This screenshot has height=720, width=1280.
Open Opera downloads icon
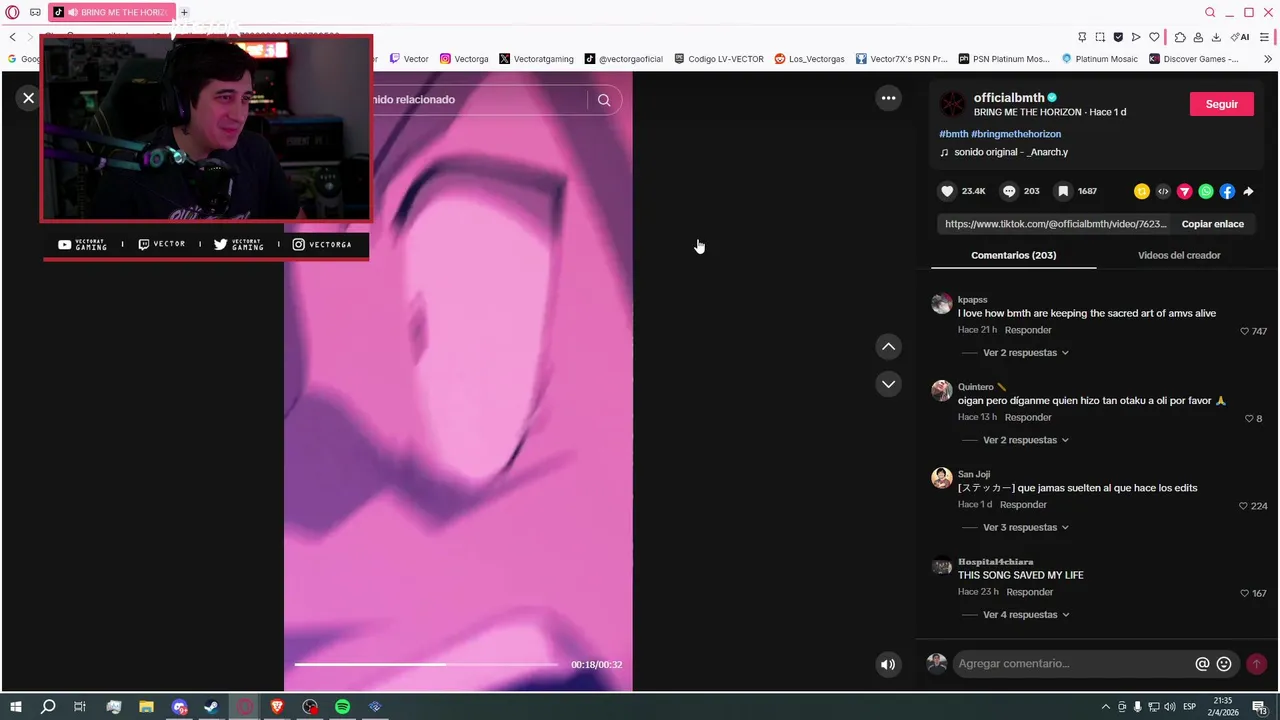click(1216, 37)
